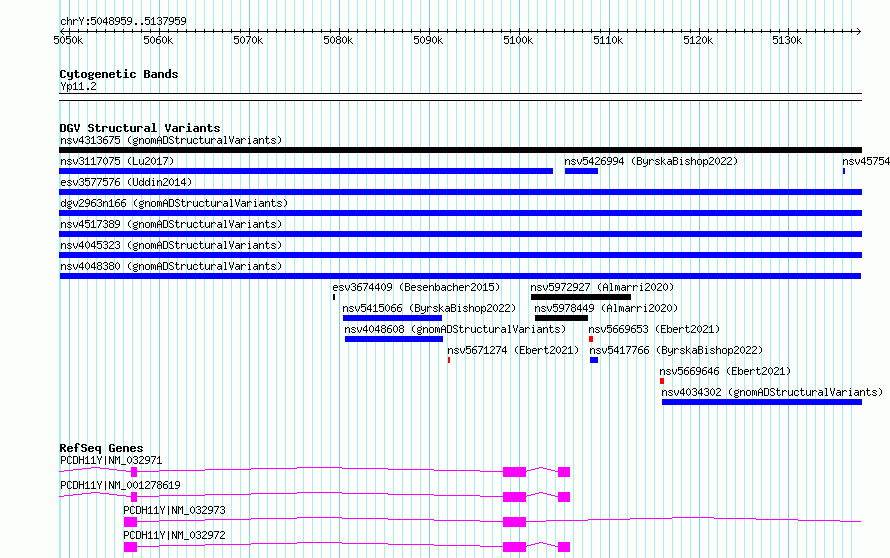Select small blue nsv5417766 (ByrskaBishop2022) bar
The width and height of the screenshot is (890, 558).
tap(594, 360)
